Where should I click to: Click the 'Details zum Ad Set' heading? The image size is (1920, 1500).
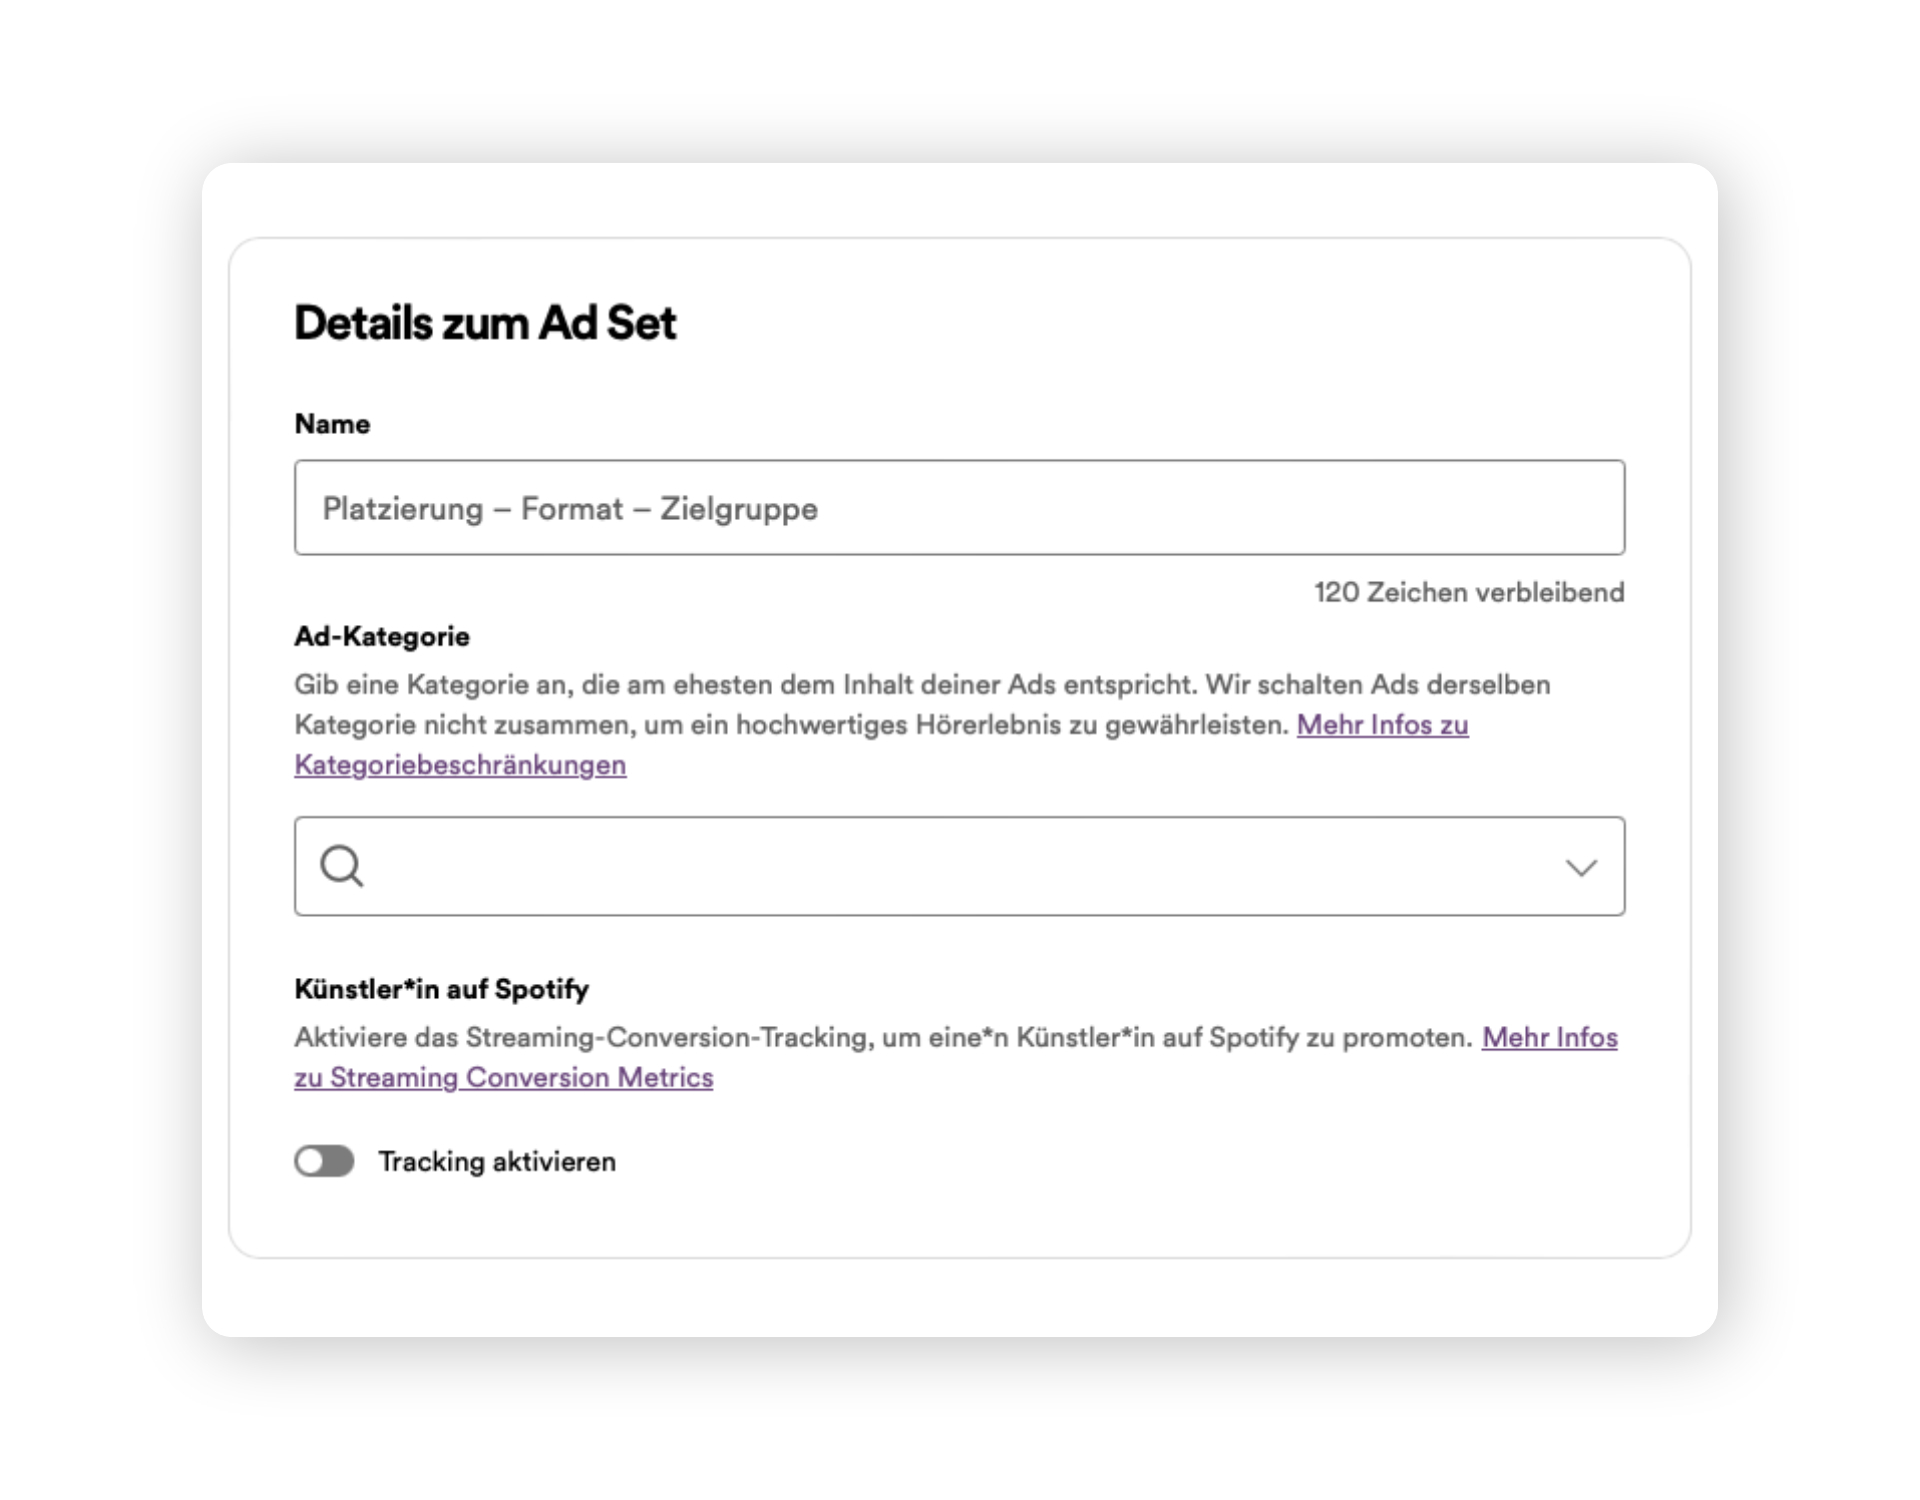click(485, 323)
